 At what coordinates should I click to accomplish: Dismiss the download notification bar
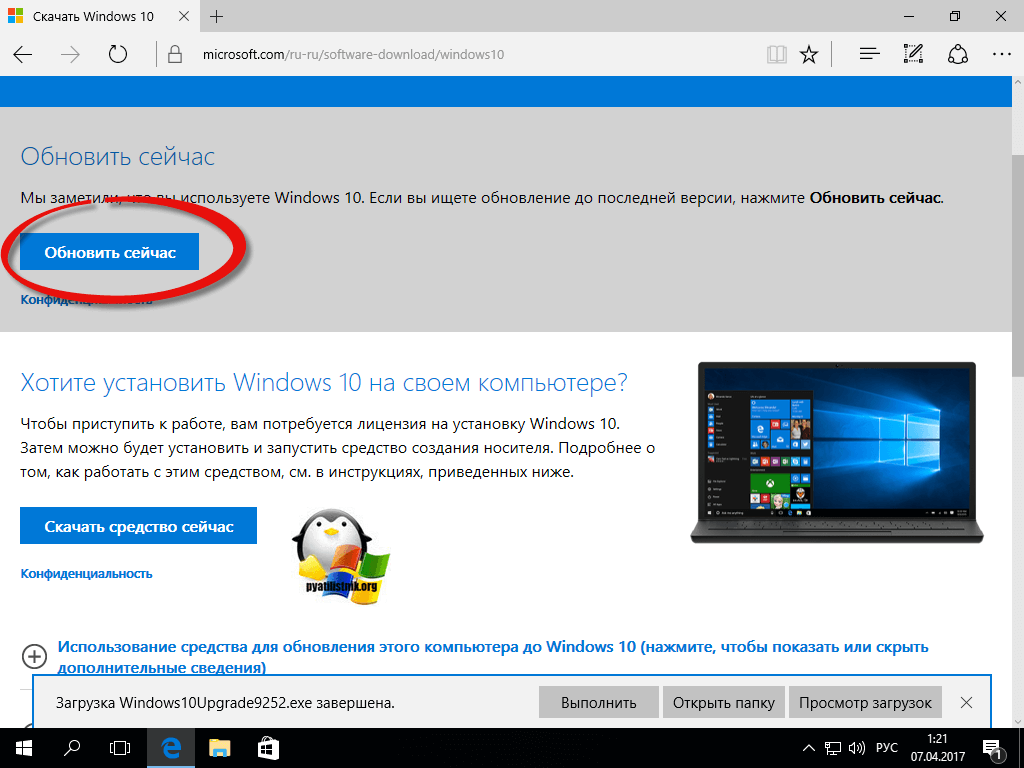[x=967, y=703]
